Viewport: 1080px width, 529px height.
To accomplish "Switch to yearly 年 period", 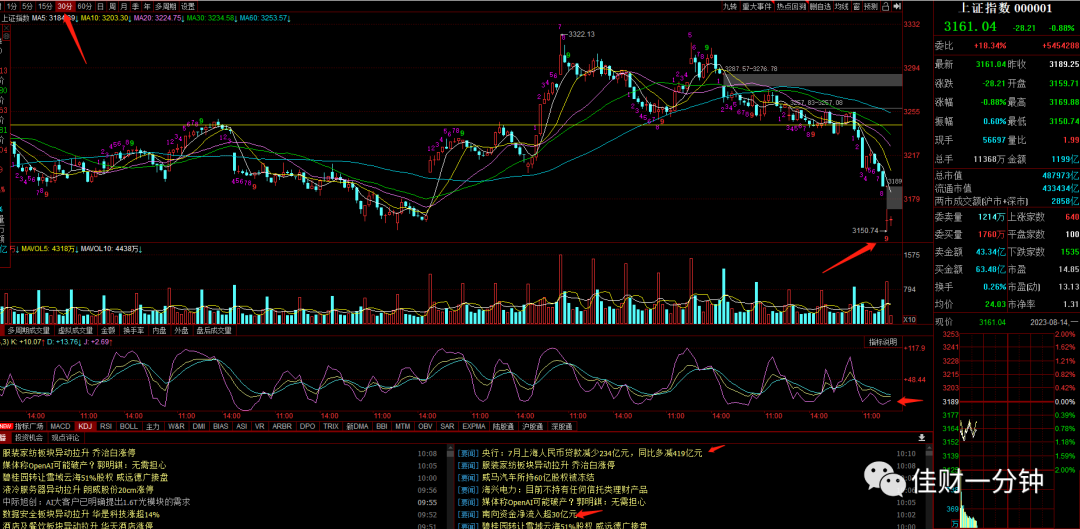I will point(147,6).
